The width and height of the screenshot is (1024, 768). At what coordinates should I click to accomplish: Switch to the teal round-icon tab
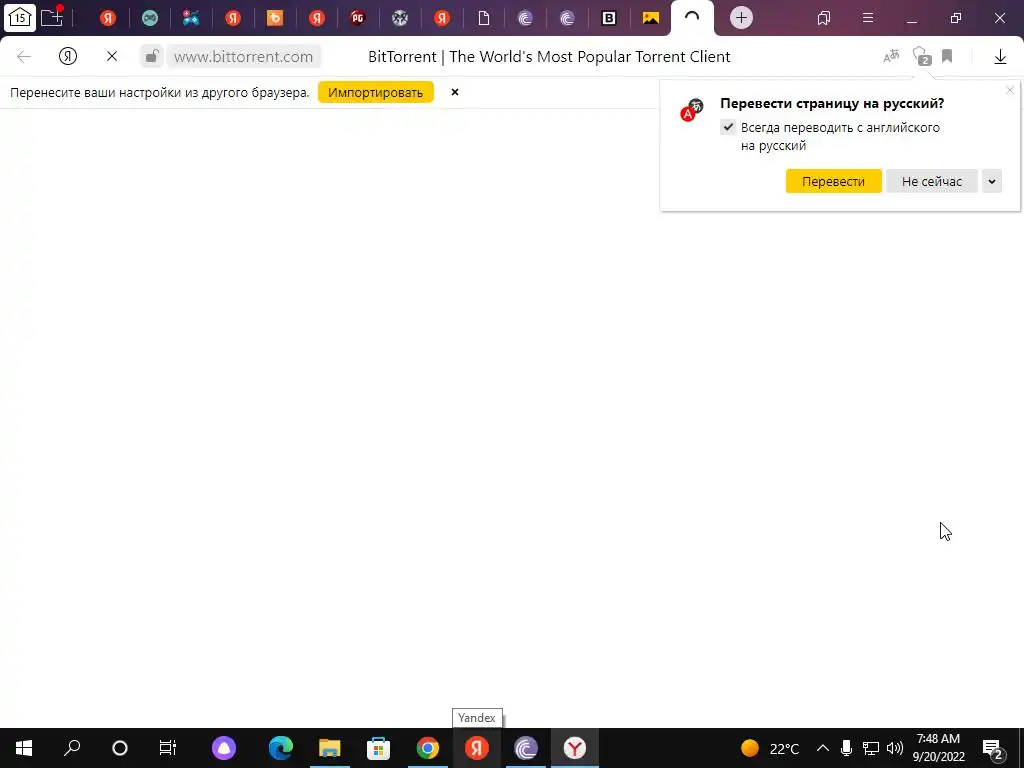tap(150, 18)
